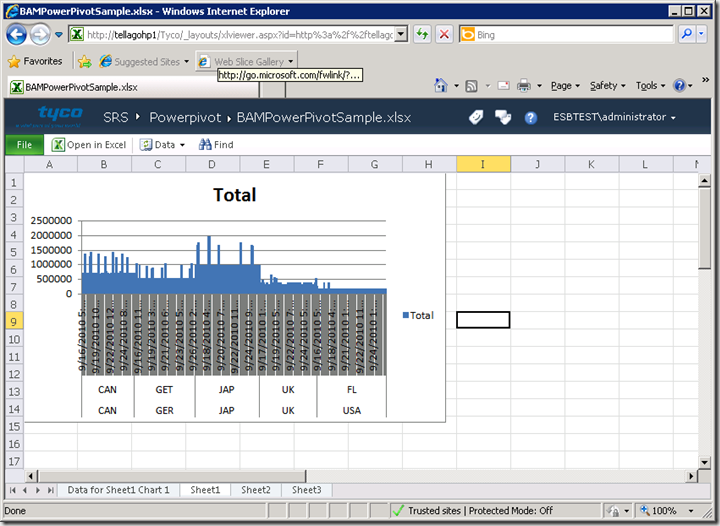Navigate to SRS breadcrumb

coord(116,118)
